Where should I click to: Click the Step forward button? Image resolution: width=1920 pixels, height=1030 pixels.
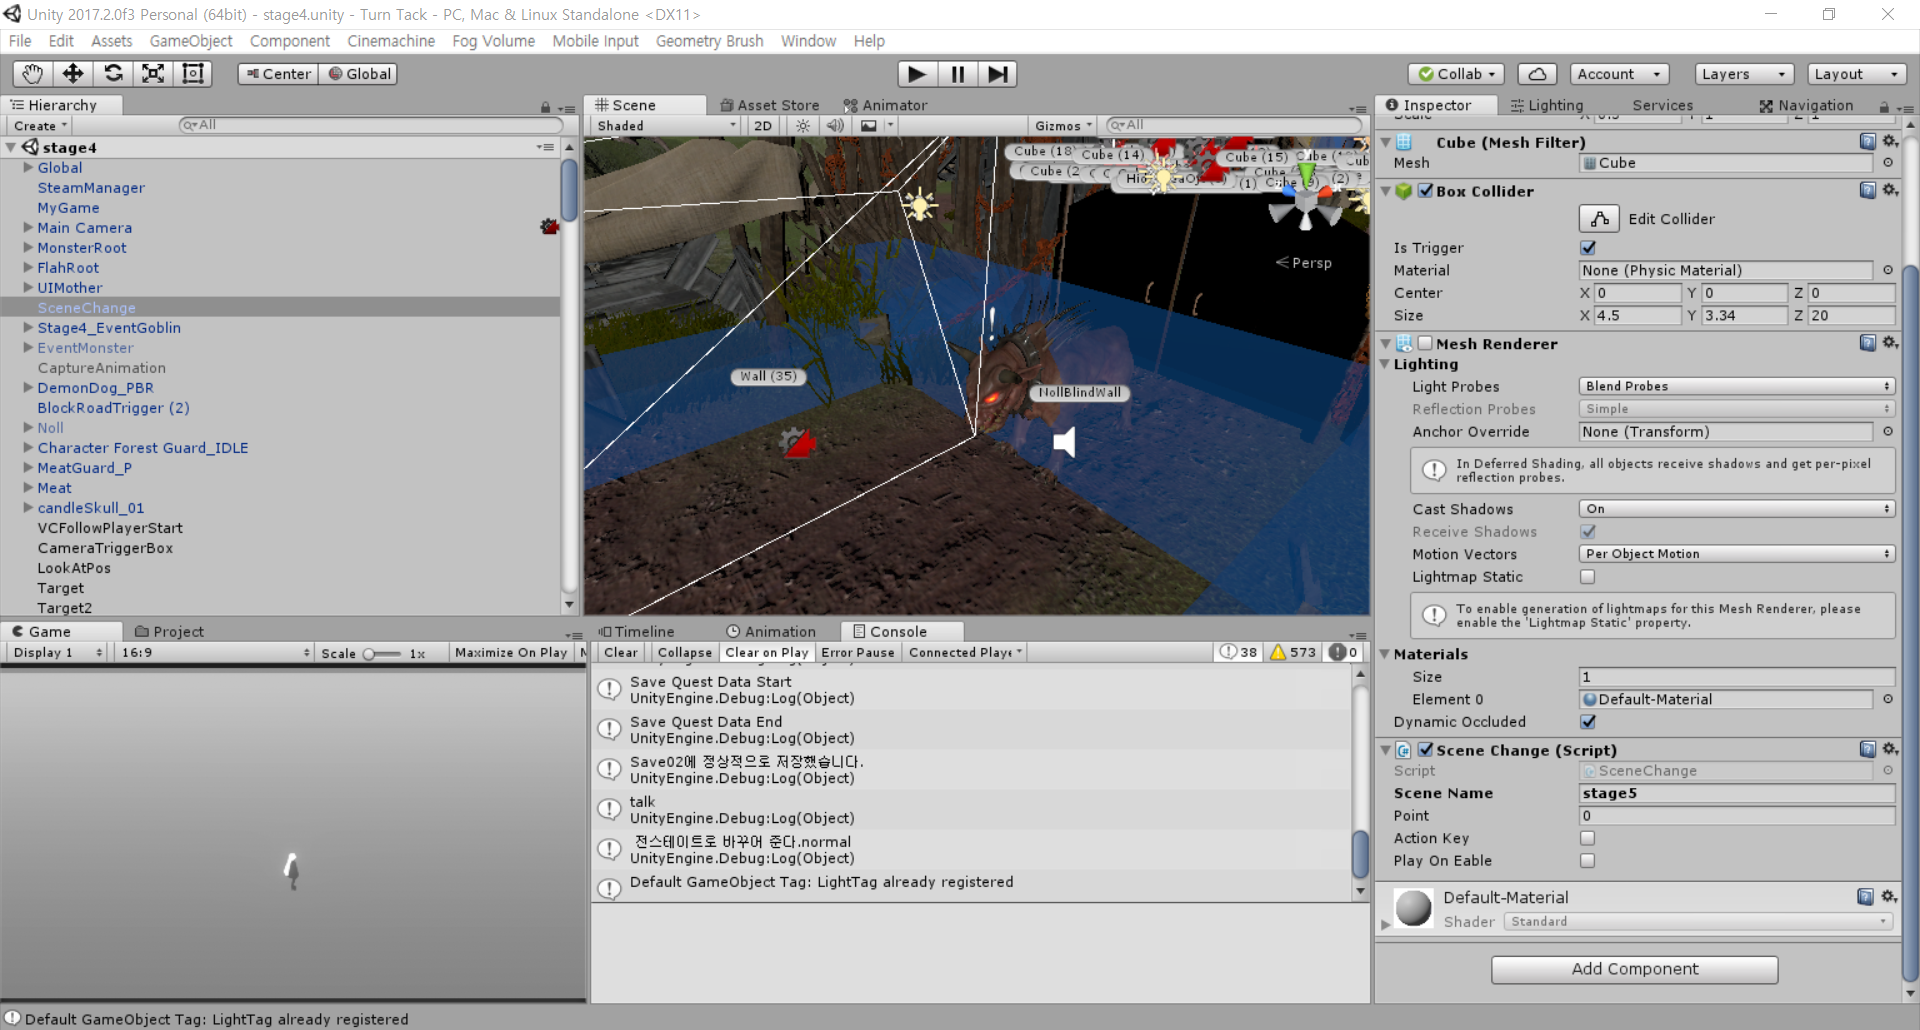997,74
